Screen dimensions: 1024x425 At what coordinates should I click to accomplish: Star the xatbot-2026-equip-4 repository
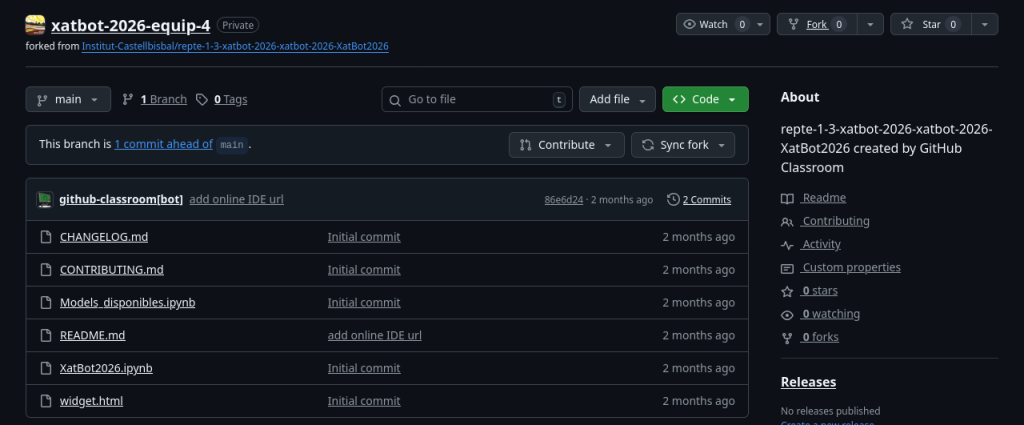coord(930,24)
